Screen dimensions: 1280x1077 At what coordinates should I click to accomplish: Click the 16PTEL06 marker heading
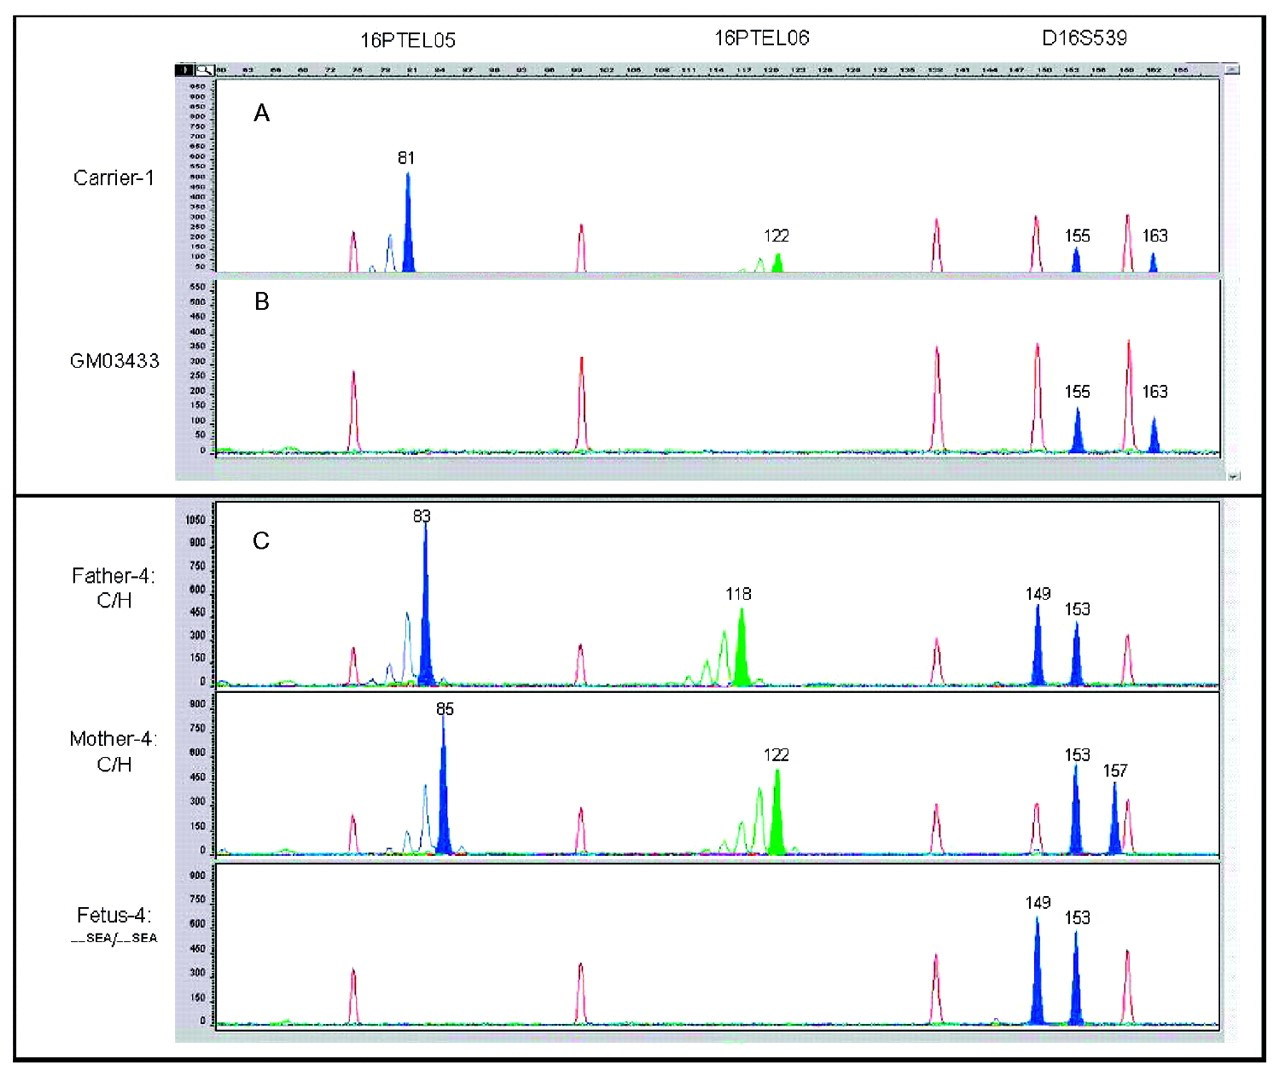[762, 38]
